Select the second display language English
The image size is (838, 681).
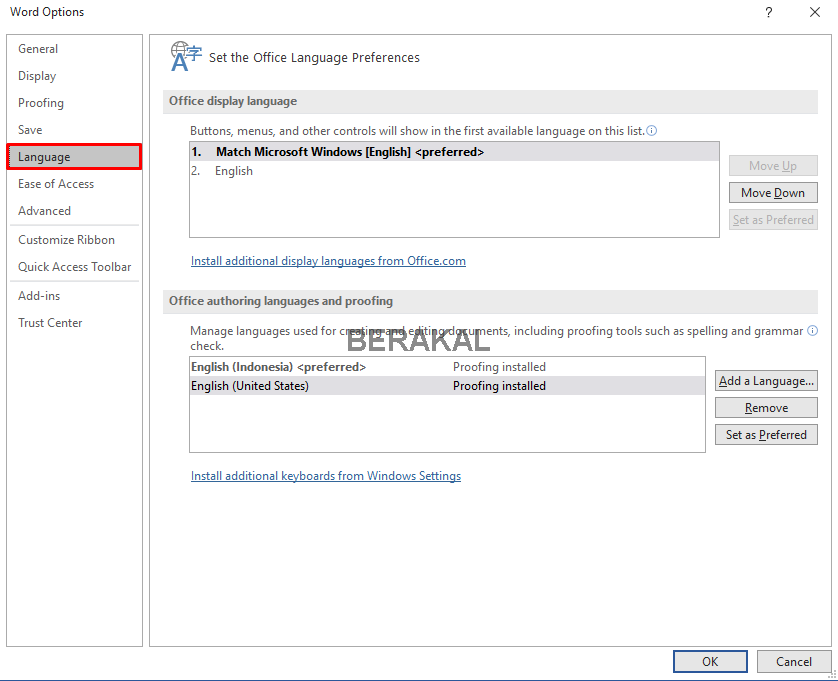[x=454, y=171]
